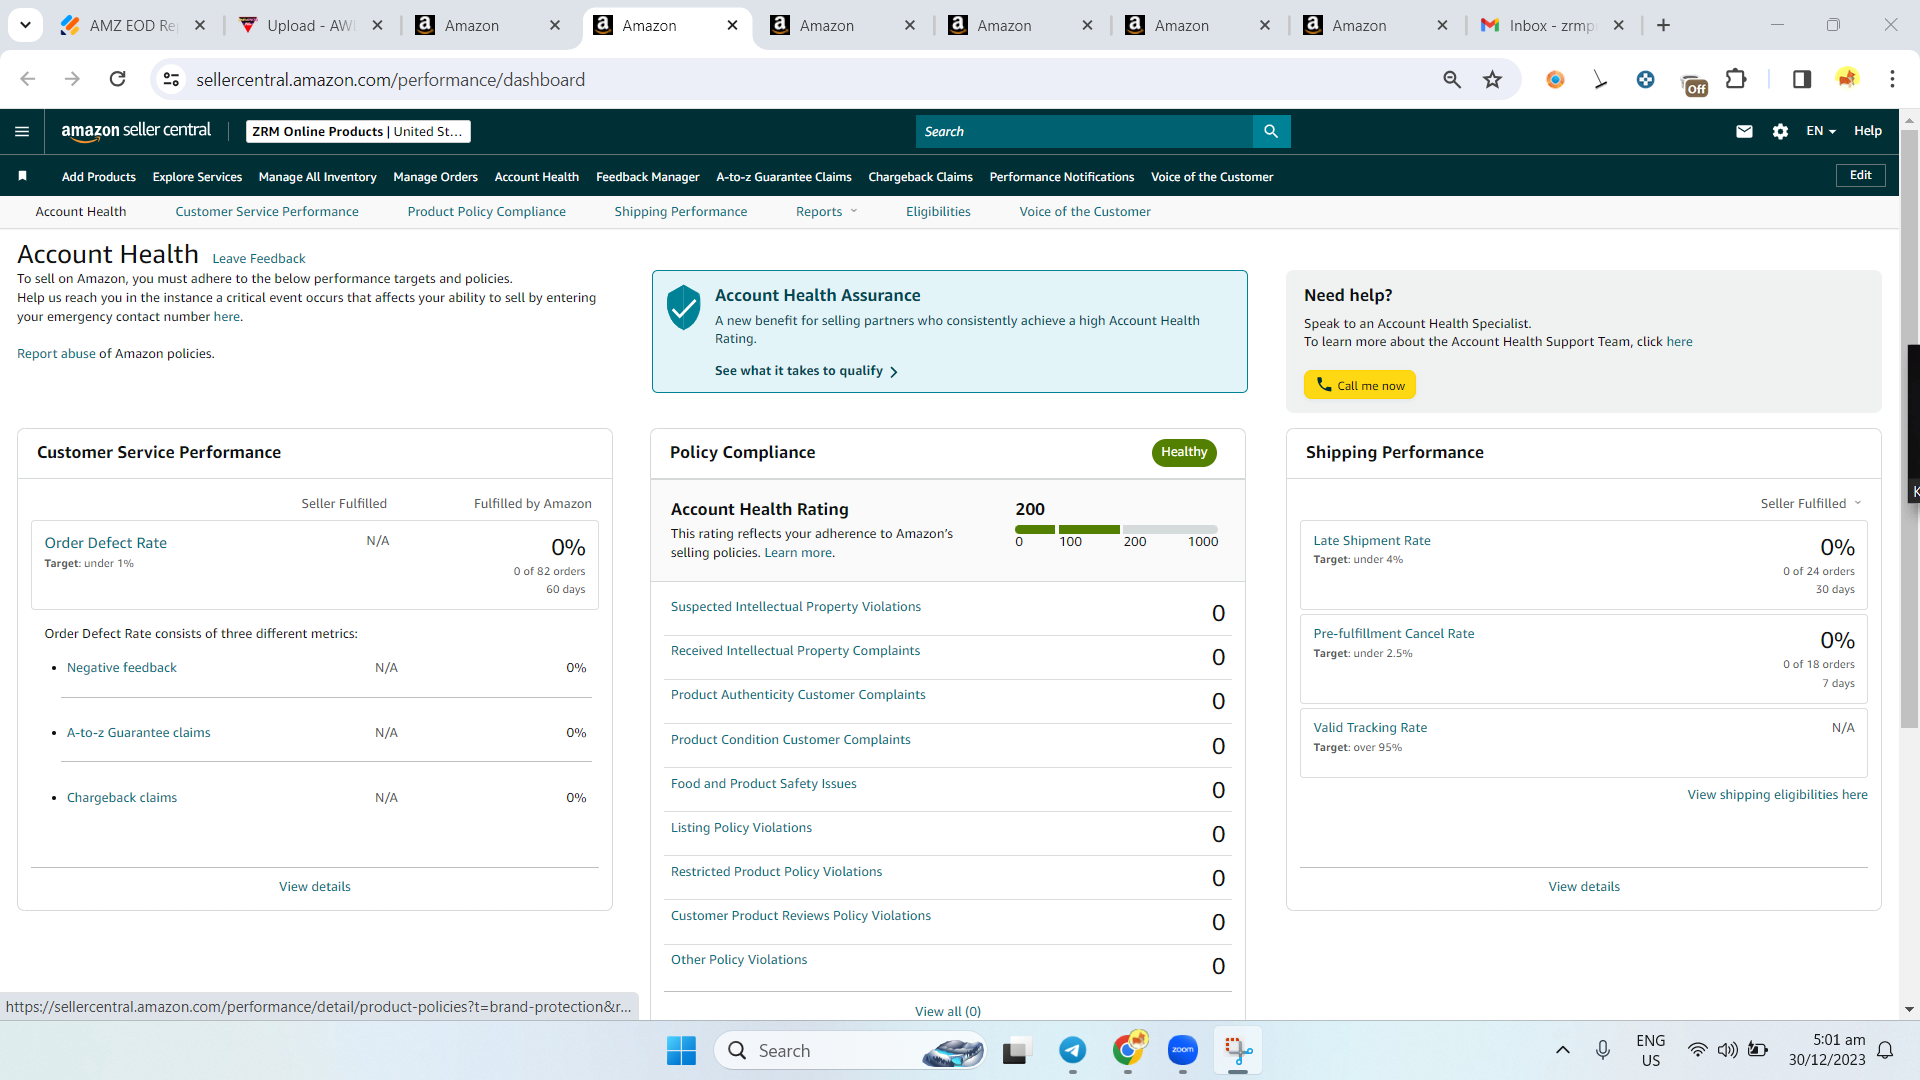Click the Leave Feedback link
The height and width of the screenshot is (1080, 1920).
pyautogui.click(x=258, y=258)
